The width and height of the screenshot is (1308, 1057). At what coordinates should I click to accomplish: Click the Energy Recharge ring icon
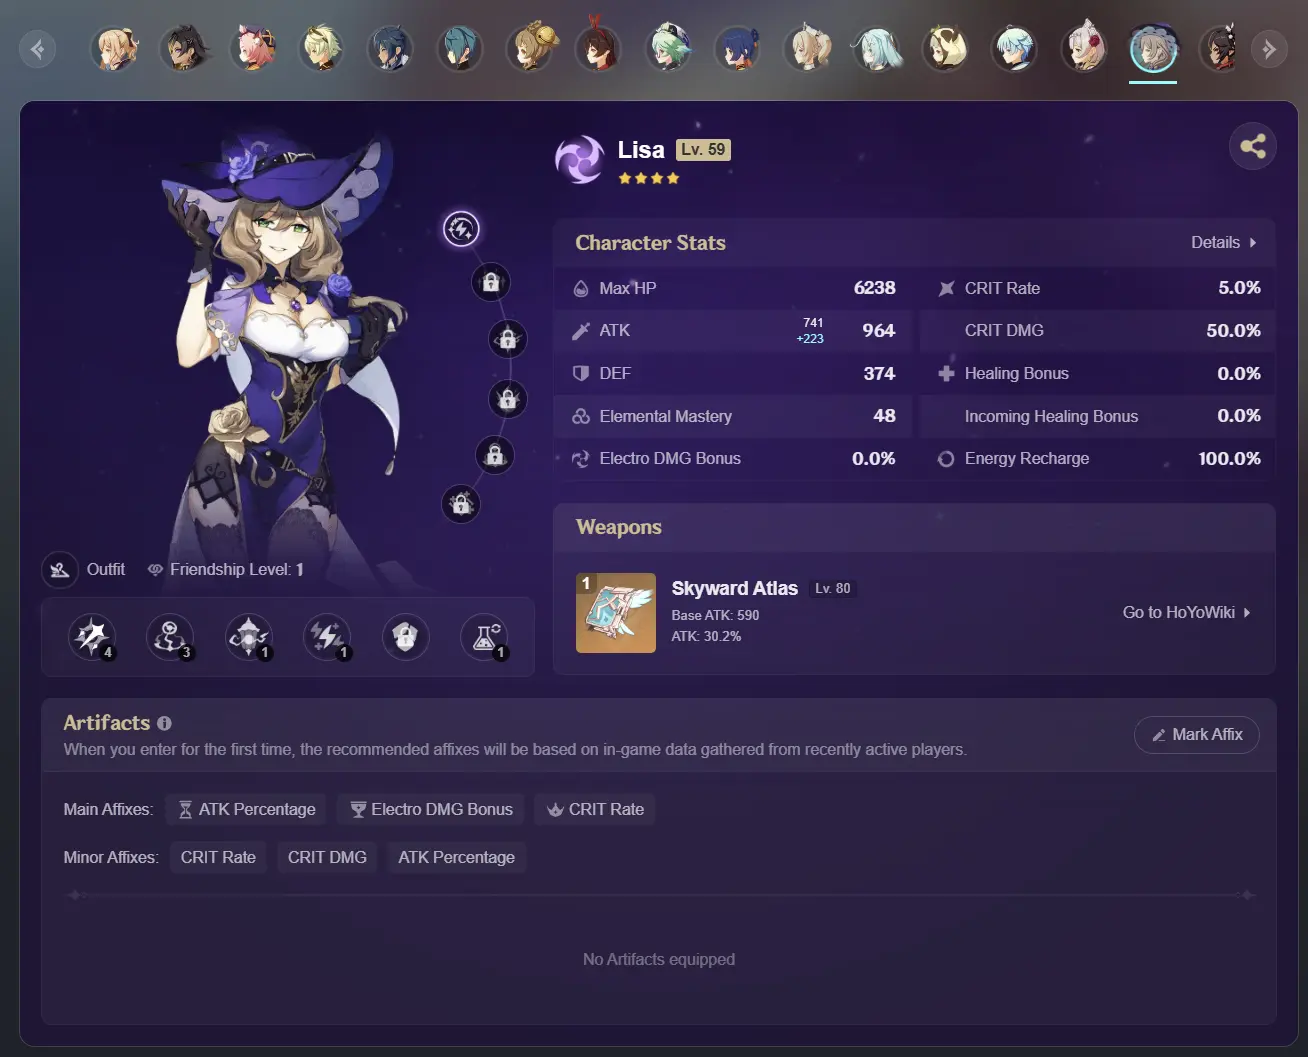[946, 459]
